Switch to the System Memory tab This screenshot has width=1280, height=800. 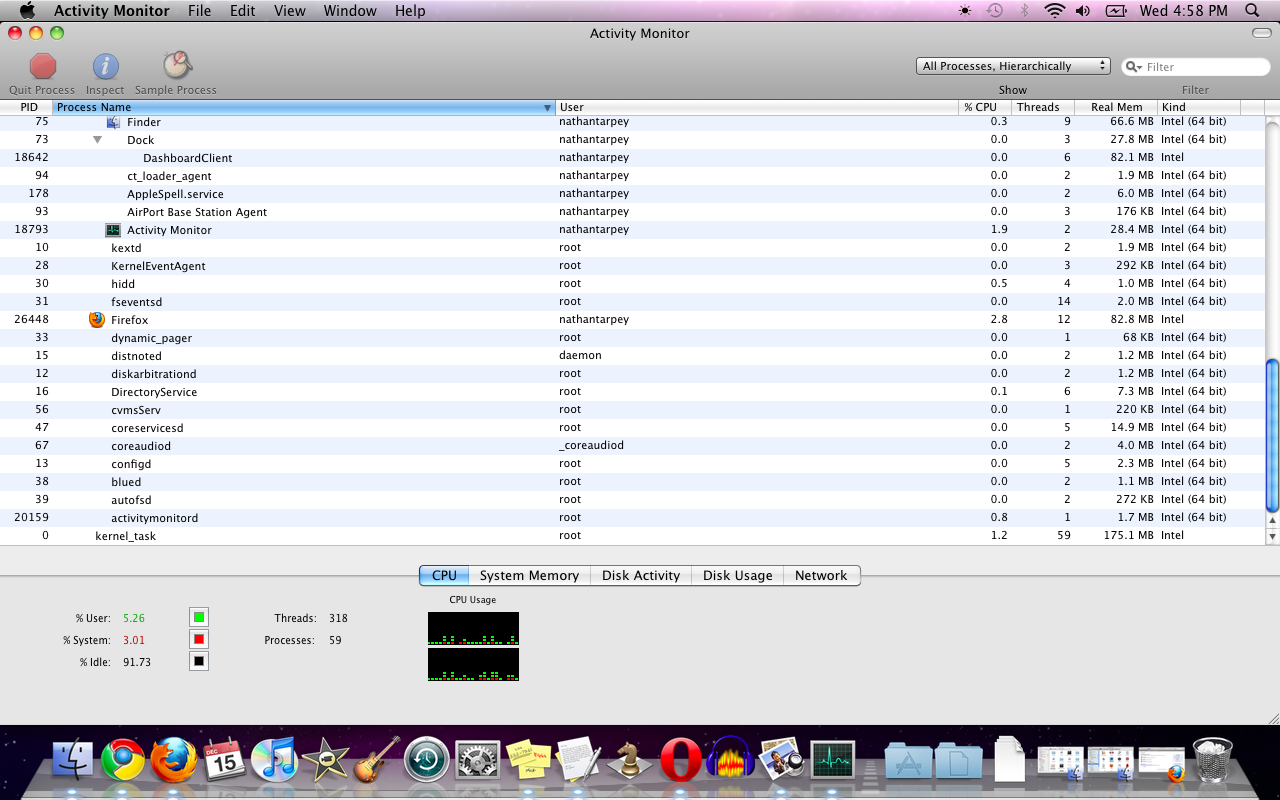[529, 575]
